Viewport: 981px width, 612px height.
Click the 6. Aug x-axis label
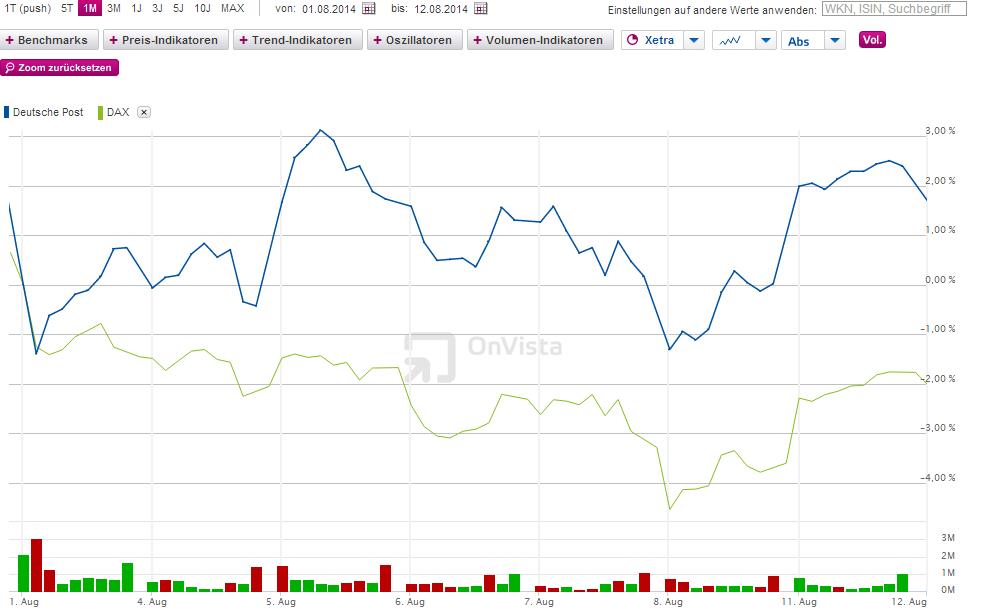410,602
